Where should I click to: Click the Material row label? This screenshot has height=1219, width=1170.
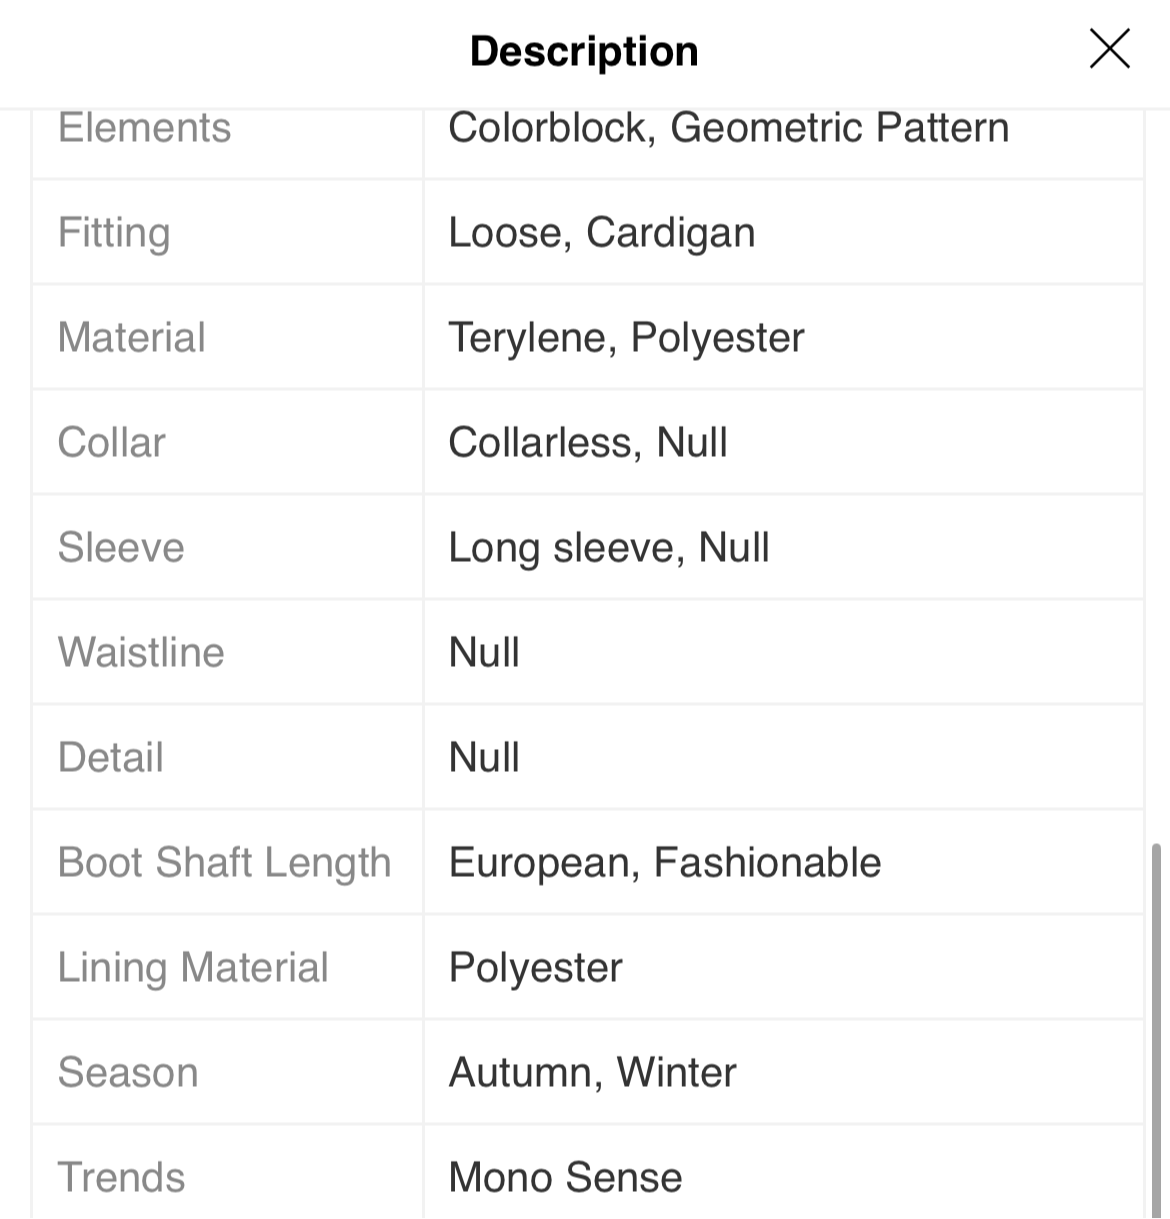coord(131,337)
